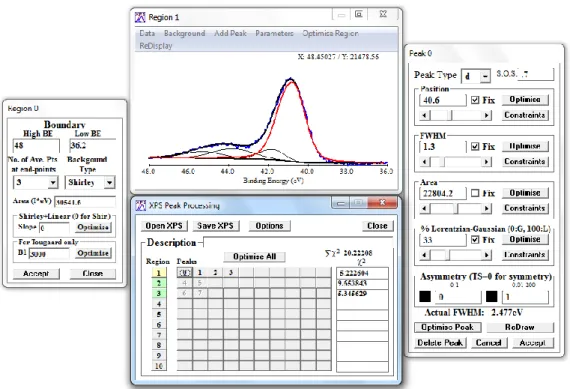Open the Background Type Shirley dropdown
Viewport: 570px width, 389px height.
[109, 182]
